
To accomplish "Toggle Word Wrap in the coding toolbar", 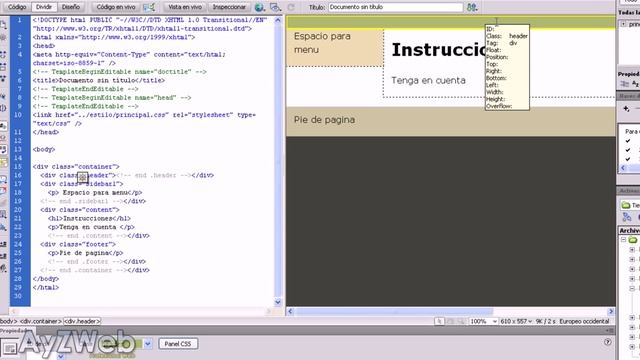I will click(3, 150).
